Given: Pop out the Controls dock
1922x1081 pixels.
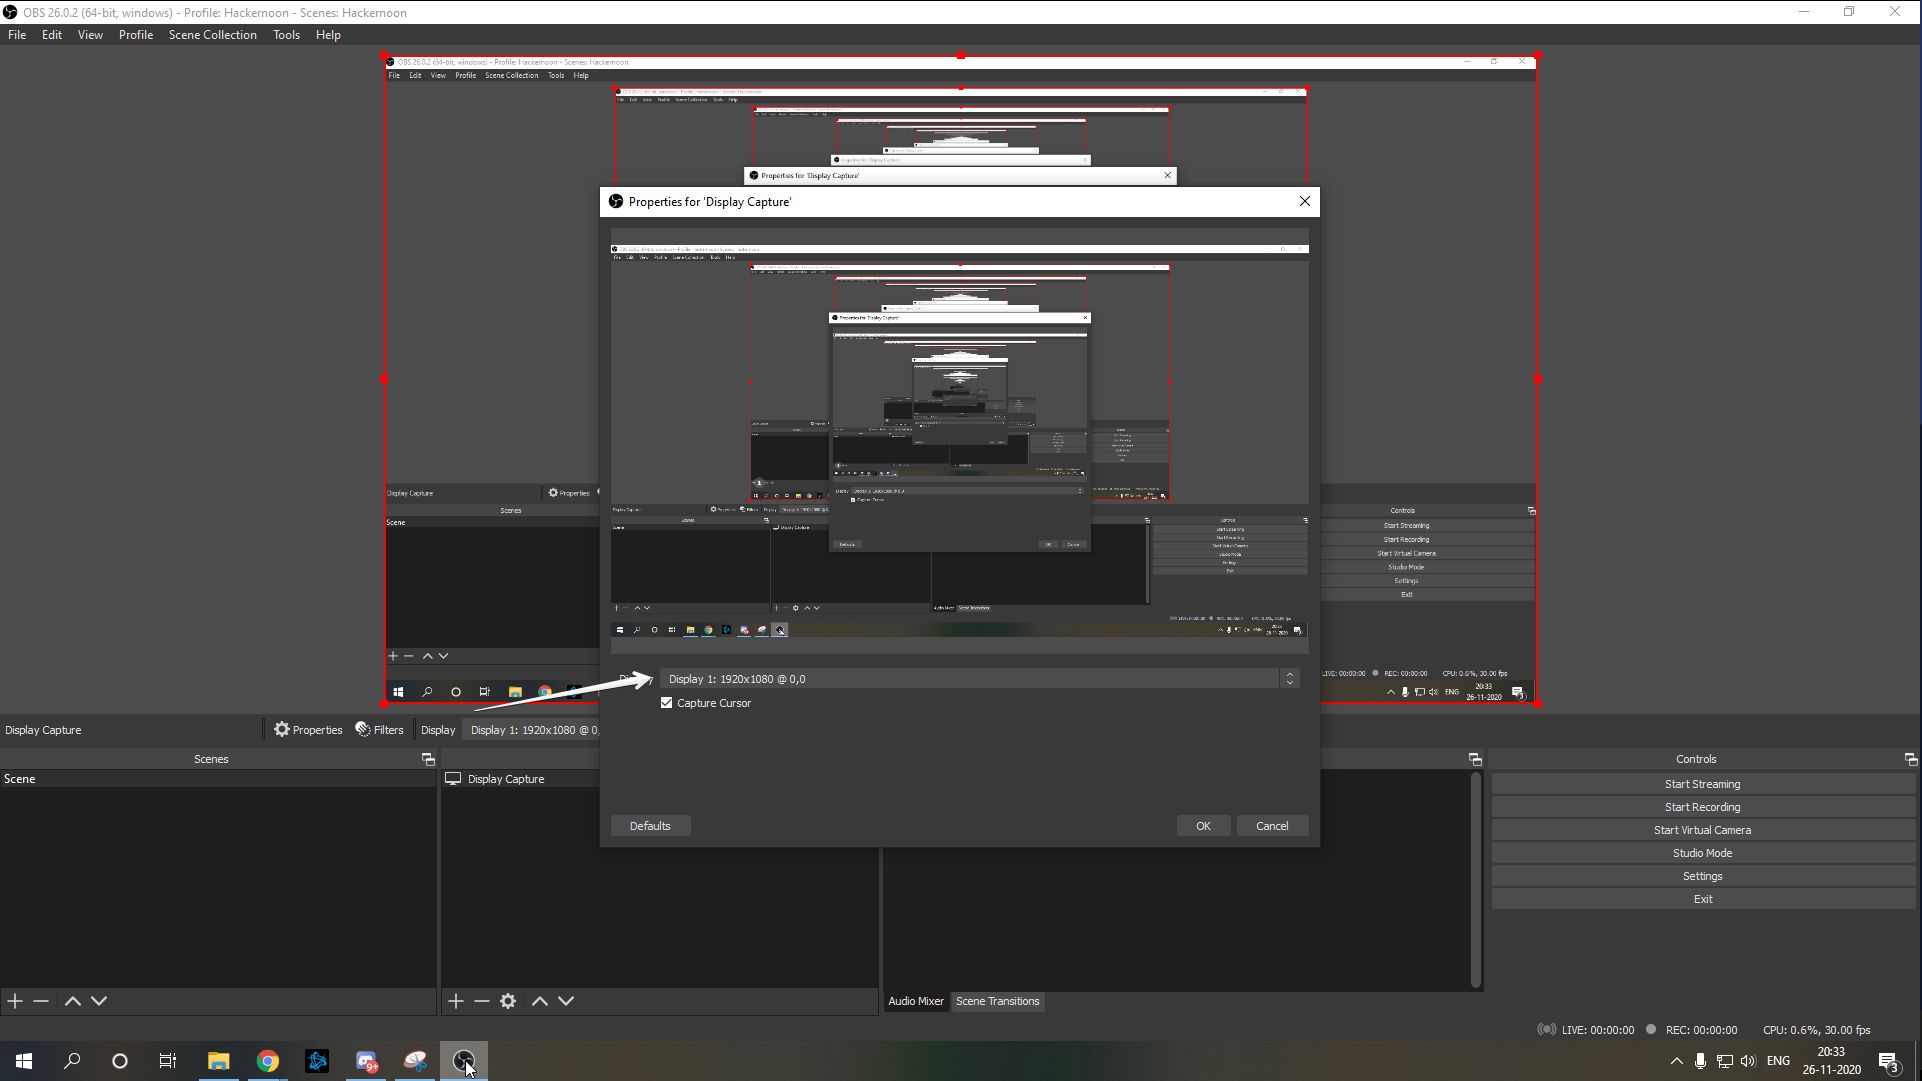Looking at the screenshot, I should tap(1910, 759).
